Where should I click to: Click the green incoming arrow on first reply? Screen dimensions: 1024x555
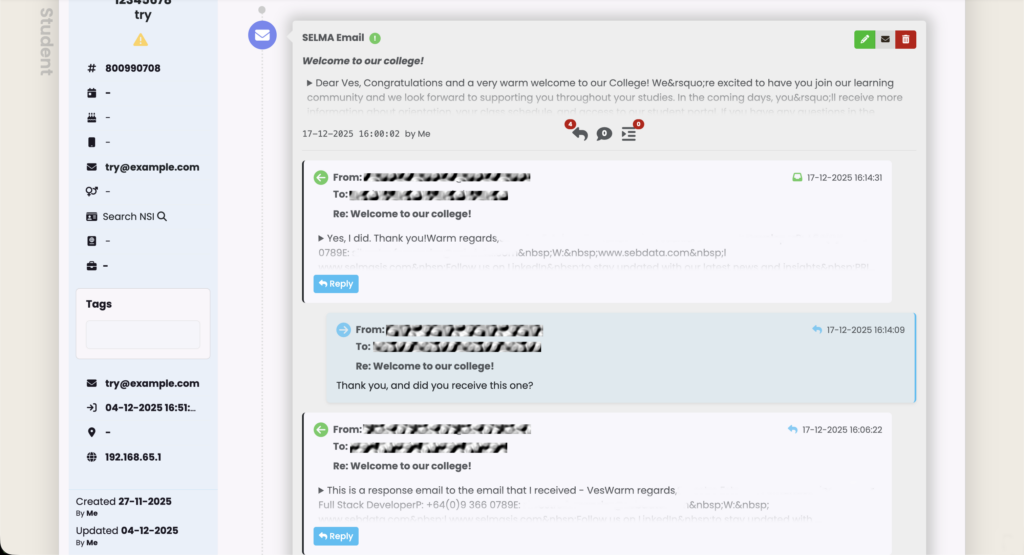[321, 177]
